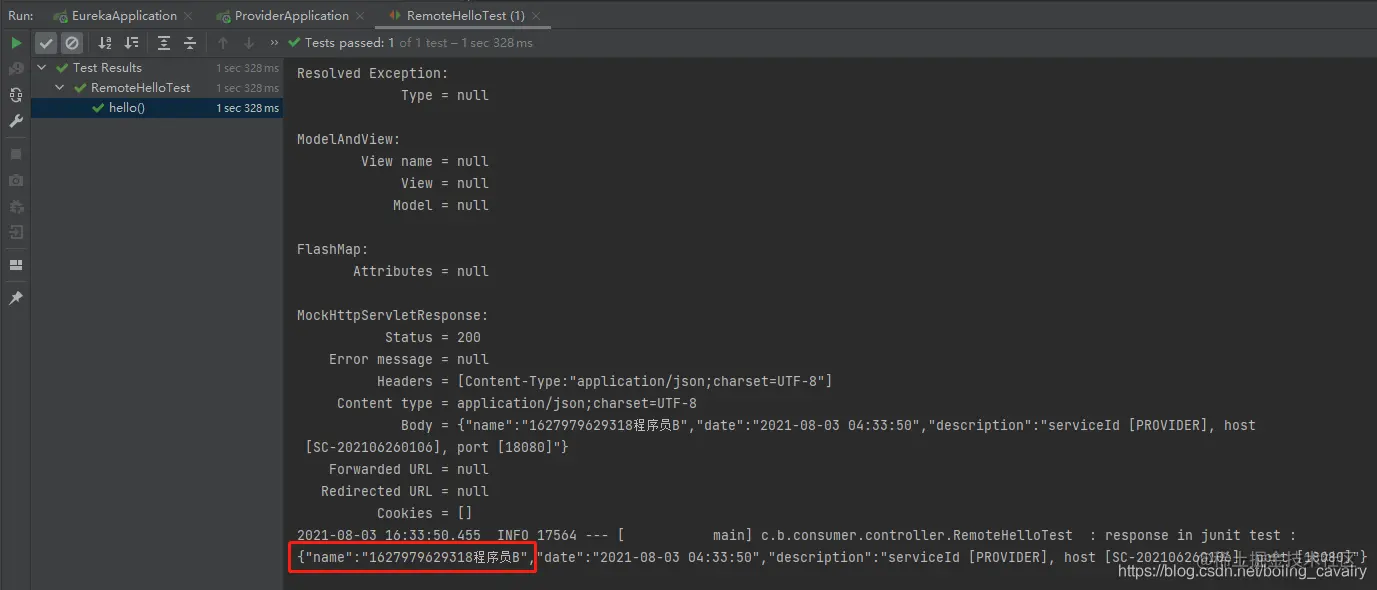Click the hello() row's '1 sec 328 ms' duration

point(248,108)
